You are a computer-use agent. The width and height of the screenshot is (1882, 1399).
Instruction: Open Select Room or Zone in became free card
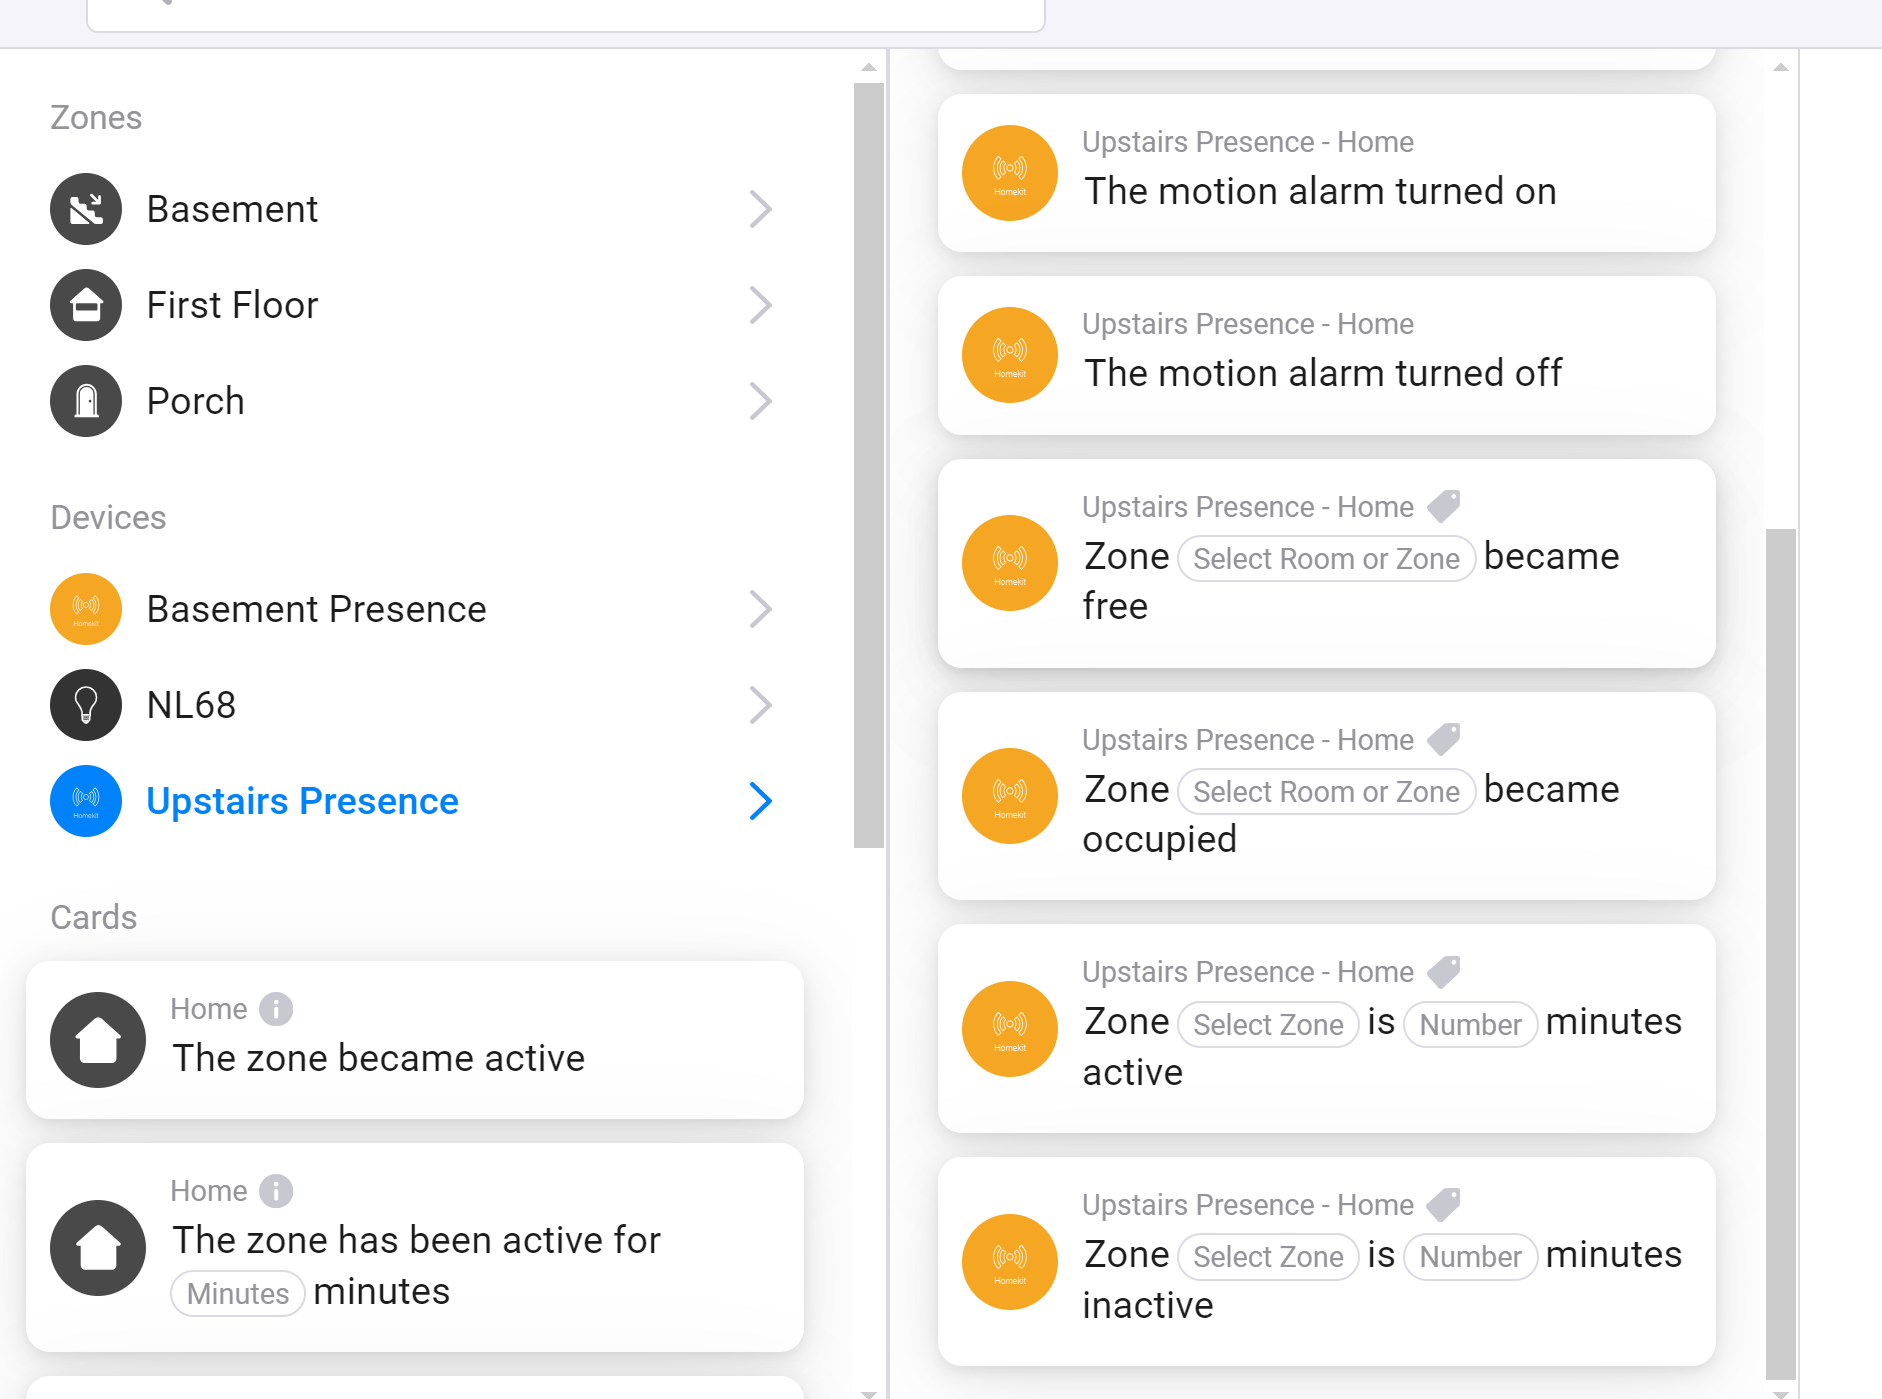1326,558
